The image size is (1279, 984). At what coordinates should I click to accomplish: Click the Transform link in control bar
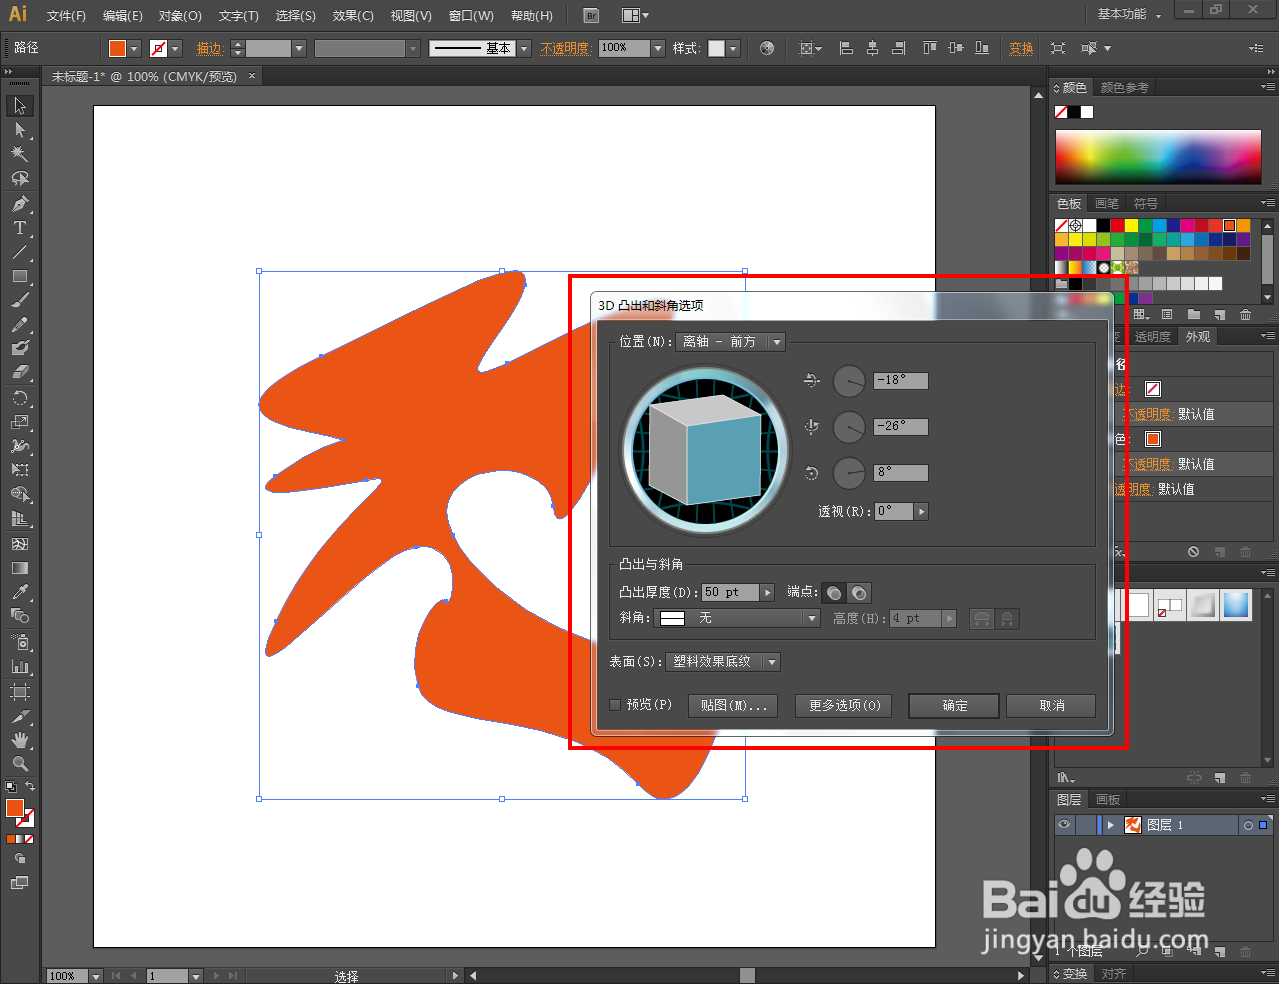click(1021, 48)
